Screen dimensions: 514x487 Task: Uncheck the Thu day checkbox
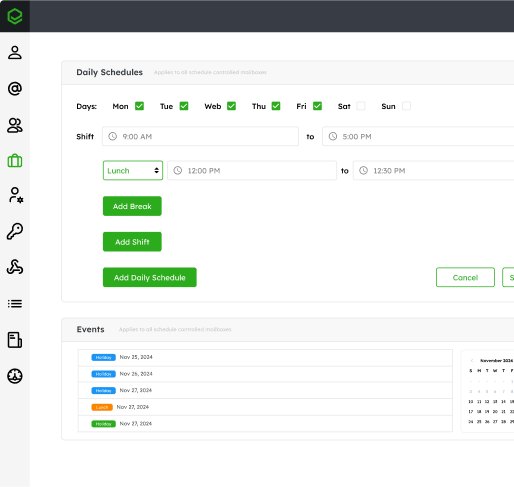pos(276,106)
